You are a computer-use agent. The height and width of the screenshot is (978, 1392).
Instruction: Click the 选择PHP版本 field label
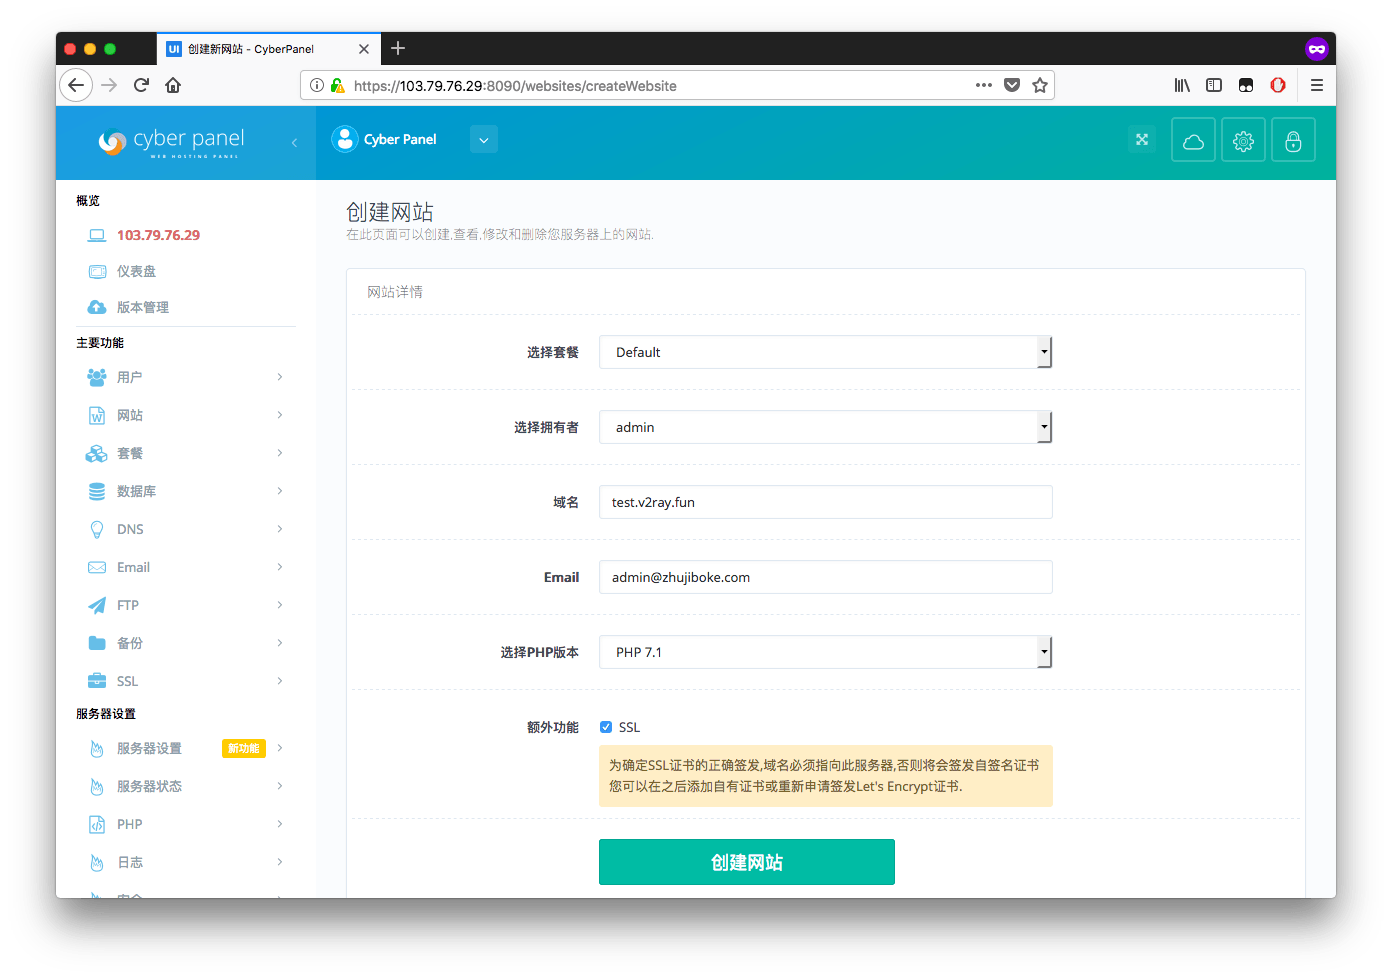(x=540, y=652)
